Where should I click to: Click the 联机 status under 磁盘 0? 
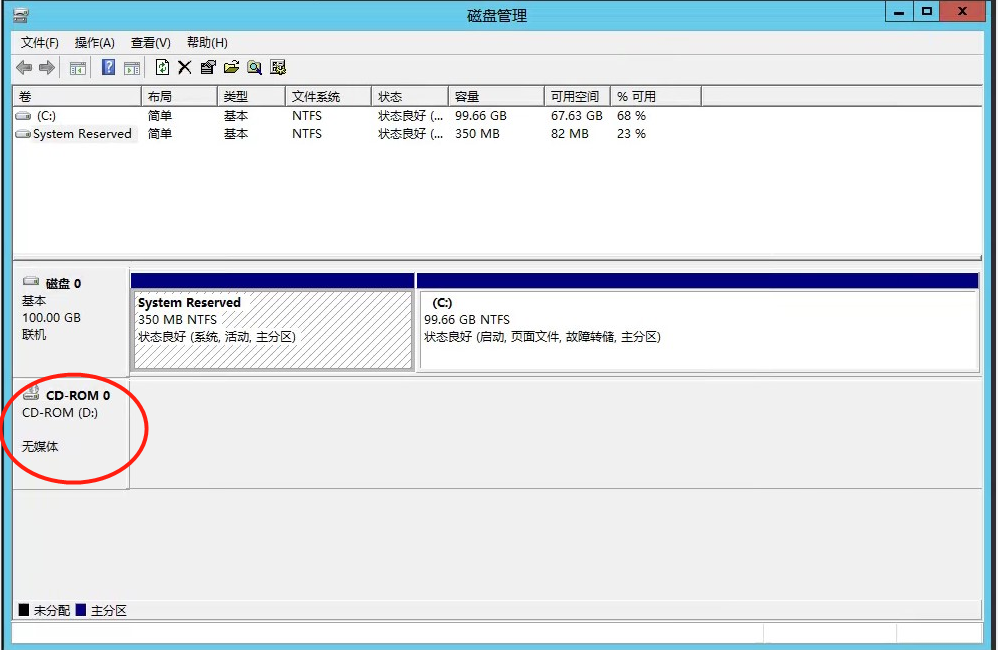[34, 335]
